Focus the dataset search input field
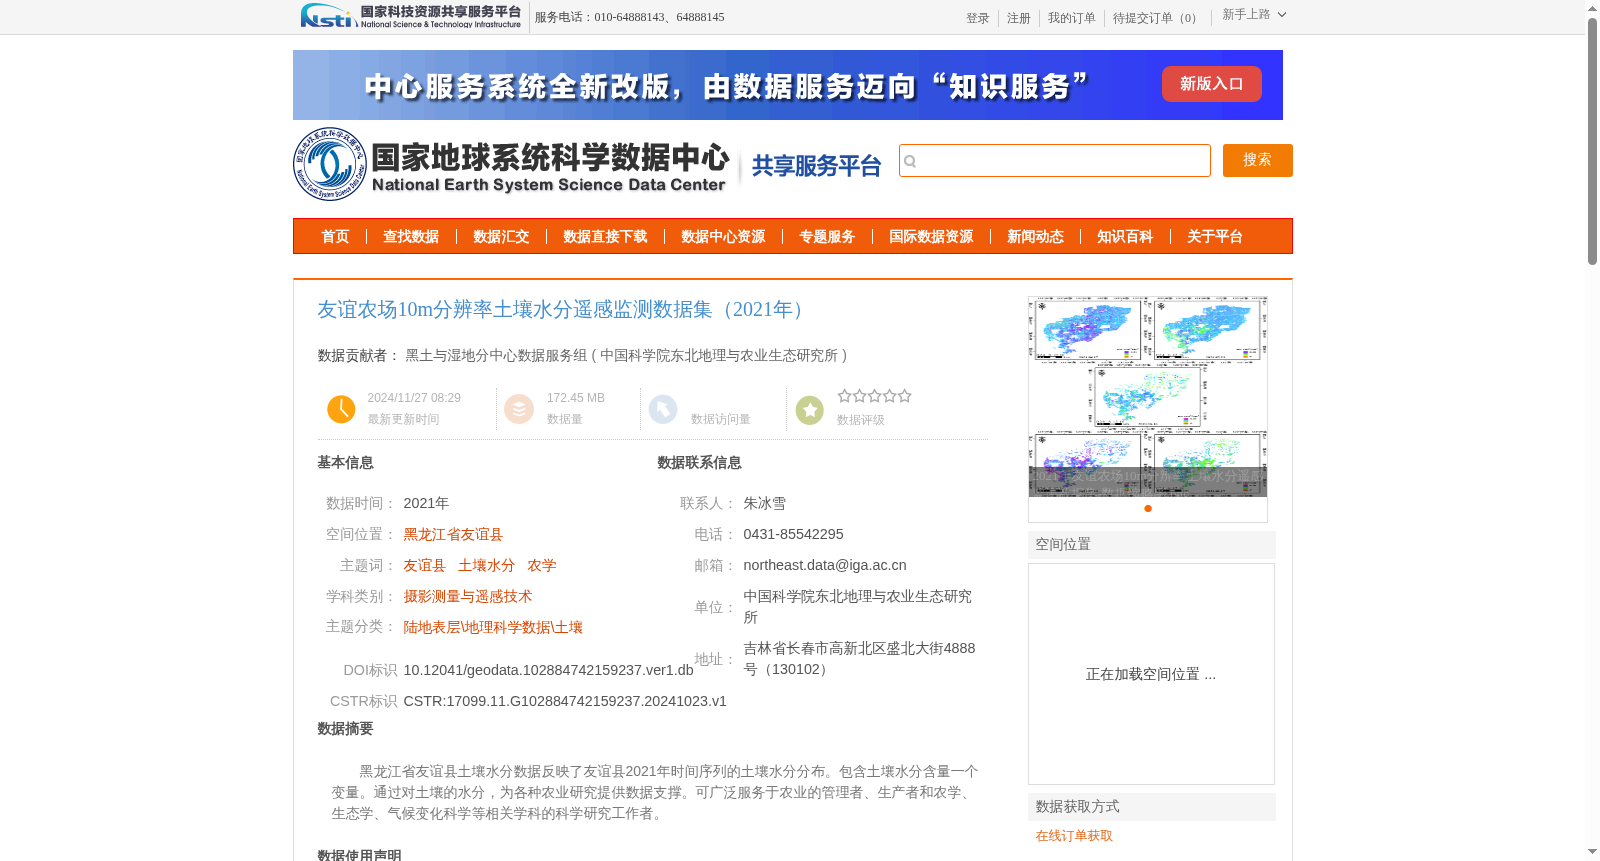The image size is (1600, 861). pyautogui.click(x=1055, y=160)
